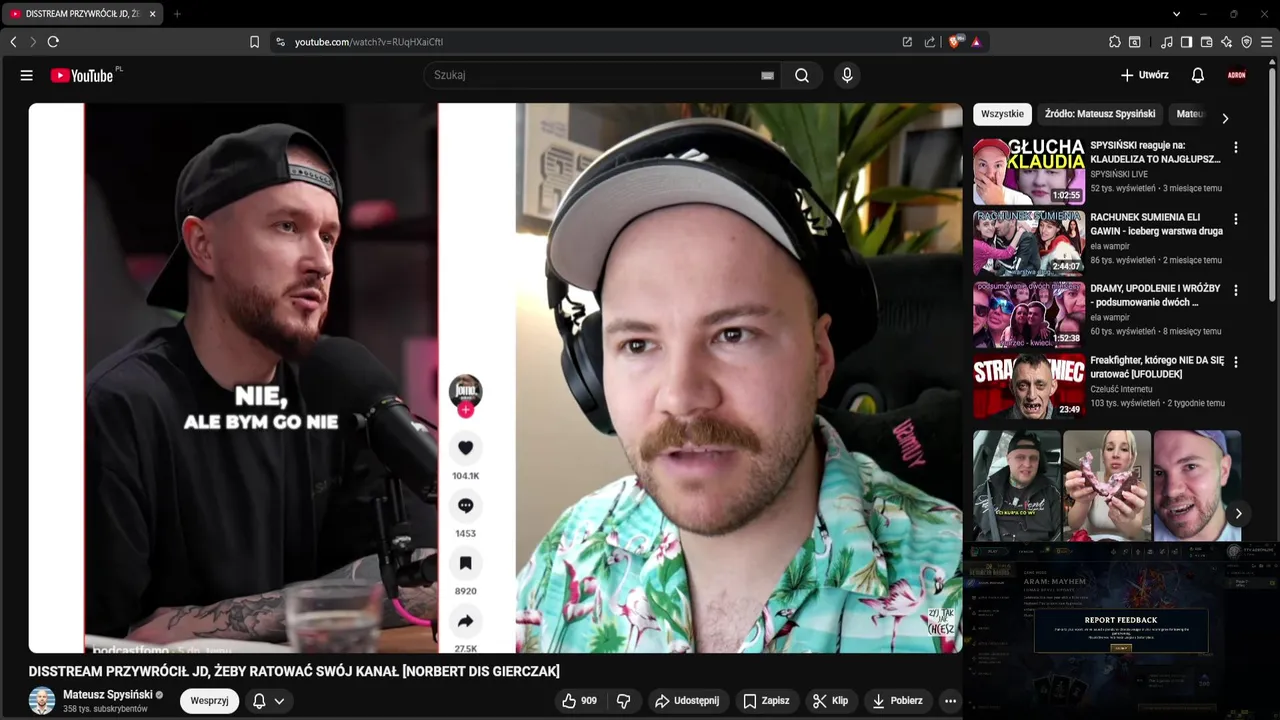Open the Leo AI sparkle icon
Image resolution: width=1280 pixels, height=720 pixels.
1226,42
